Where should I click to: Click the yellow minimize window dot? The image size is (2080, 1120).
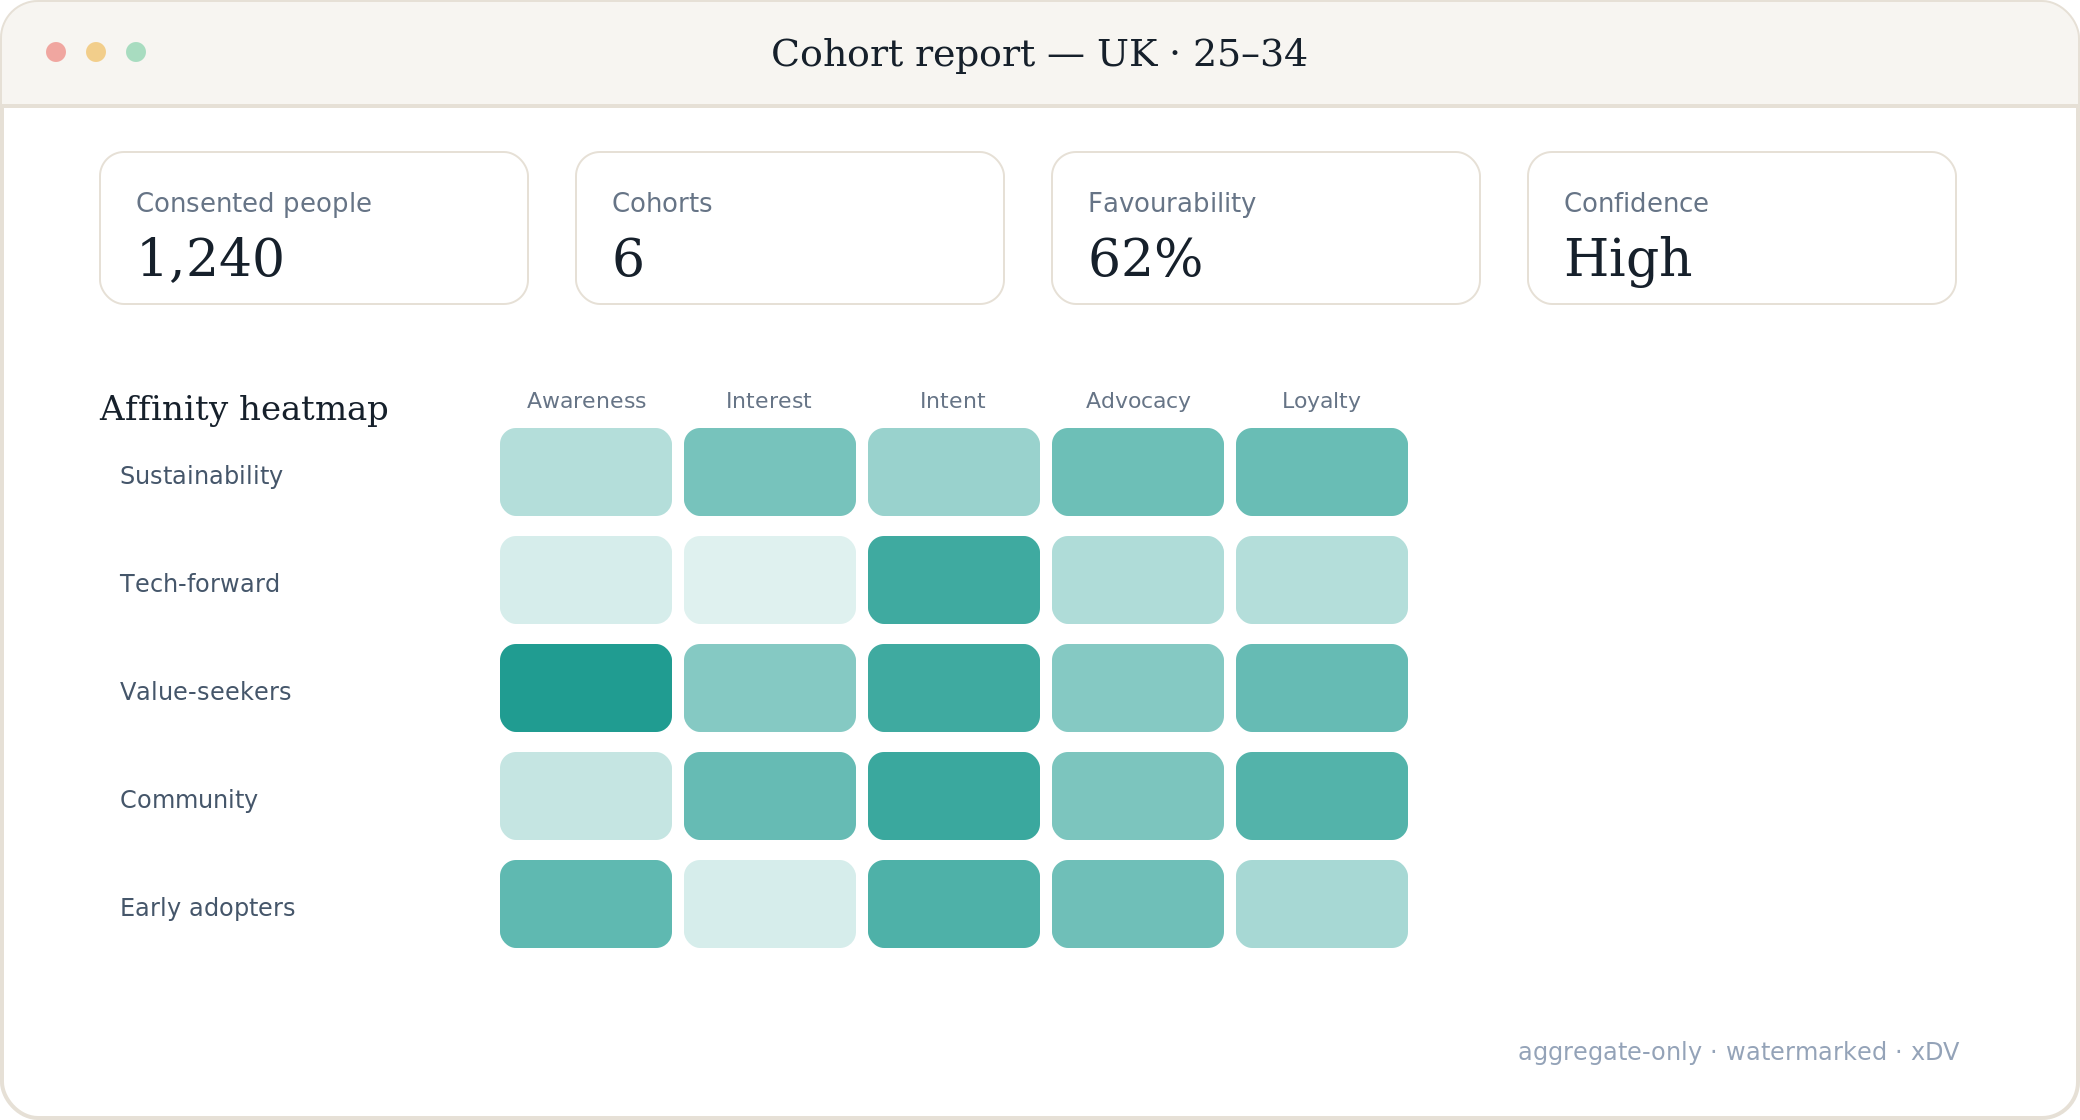96,52
